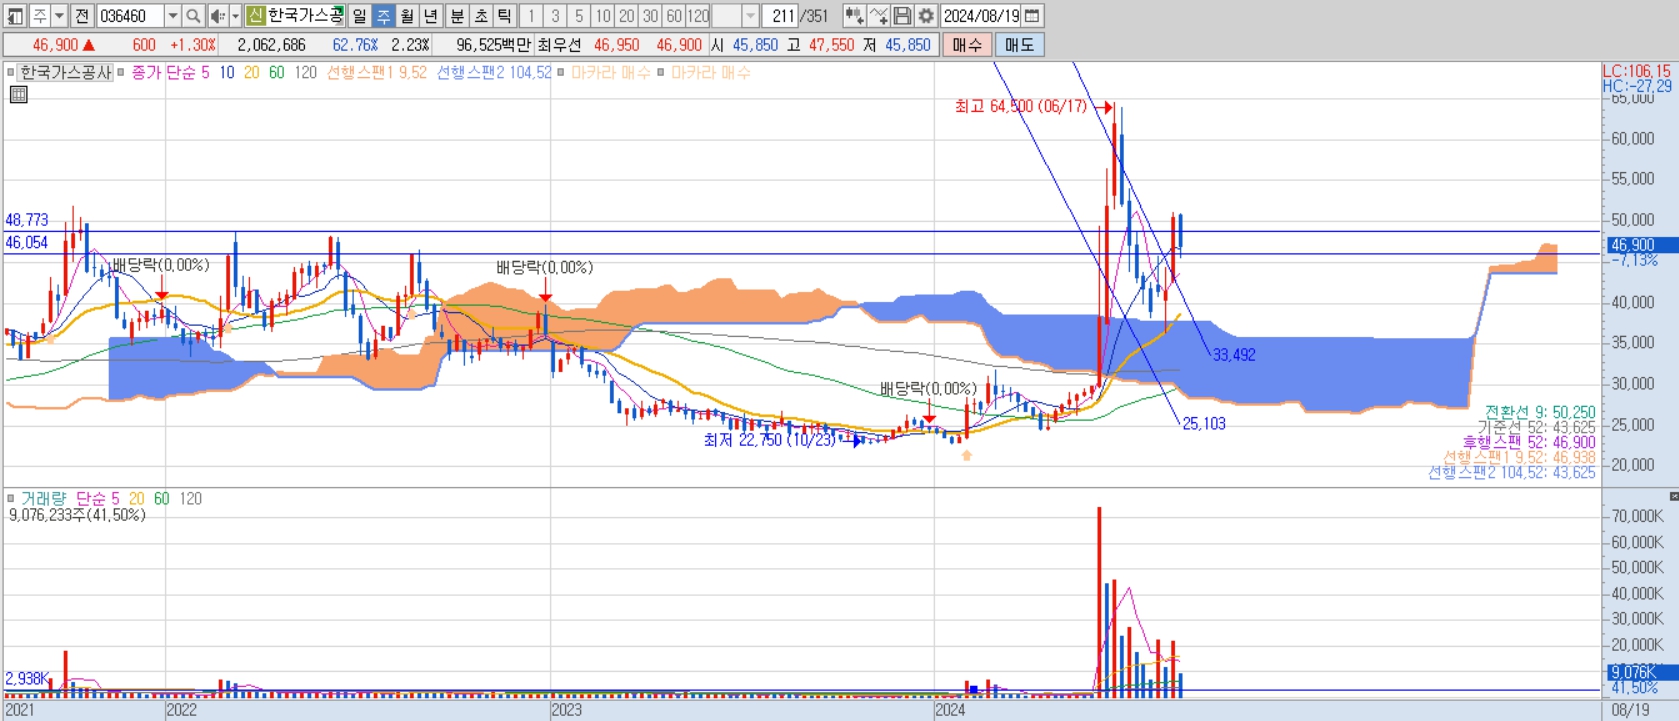Toggle the first 마카라 매수 legend box
The width and height of the screenshot is (1679, 721).
[x=561, y=72]
